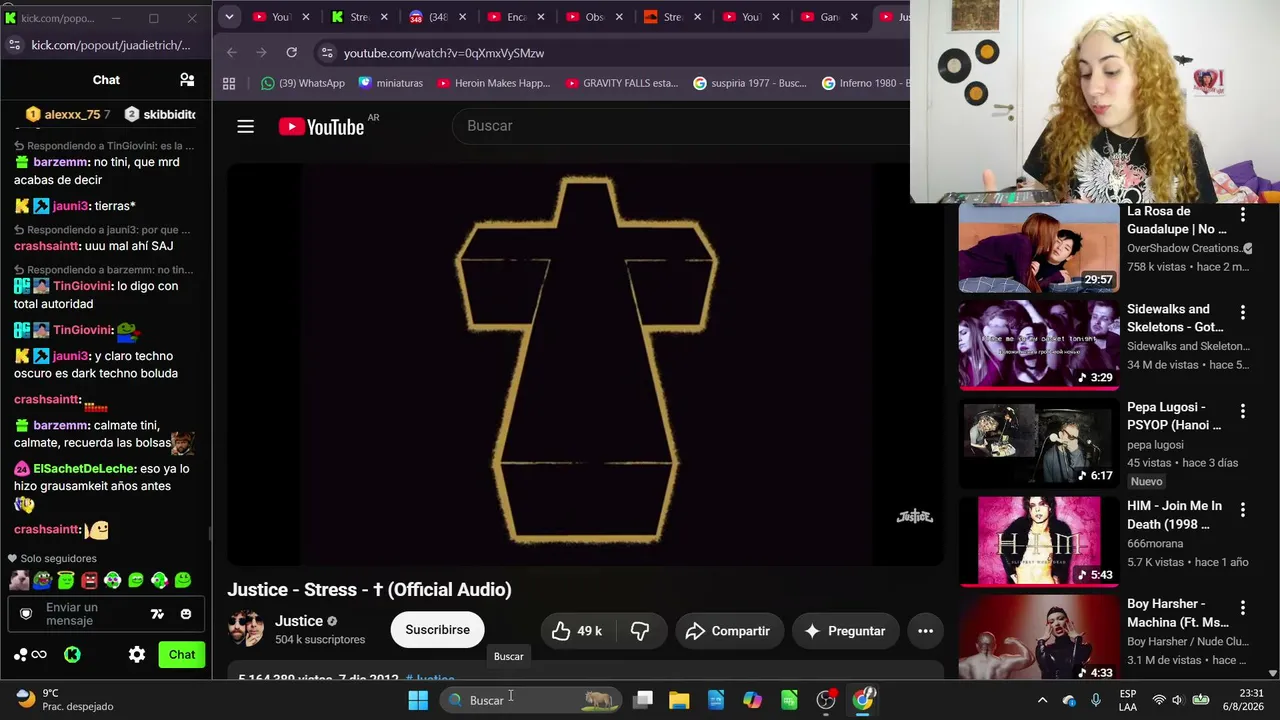The width and height of the screenshot is (1280, 720).
Task: Open site settings icon in Kick popout address bar
Action: click(x=14, y=45)
